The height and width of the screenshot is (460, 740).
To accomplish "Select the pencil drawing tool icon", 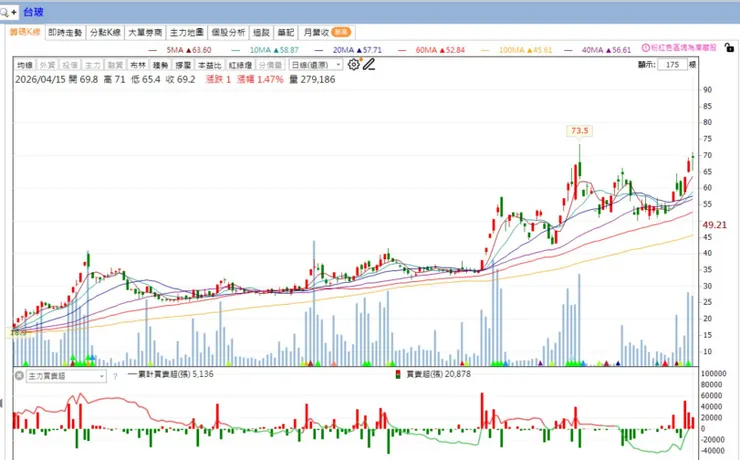I will (x=369, y=65).
